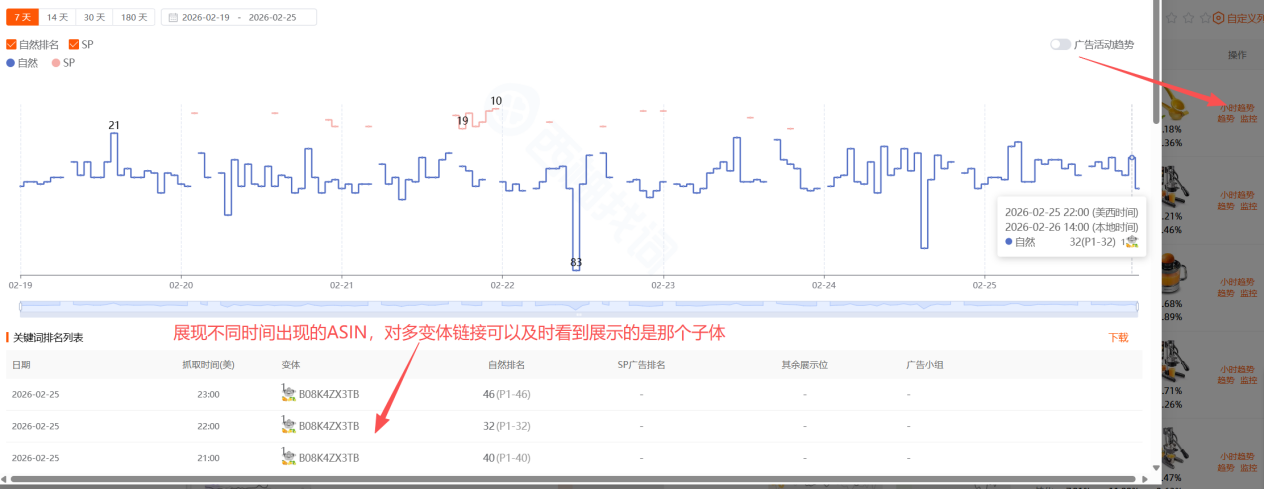1264x489 pixels.
Task: Open the start date 2026-02-19 picker
Action: 204,18
